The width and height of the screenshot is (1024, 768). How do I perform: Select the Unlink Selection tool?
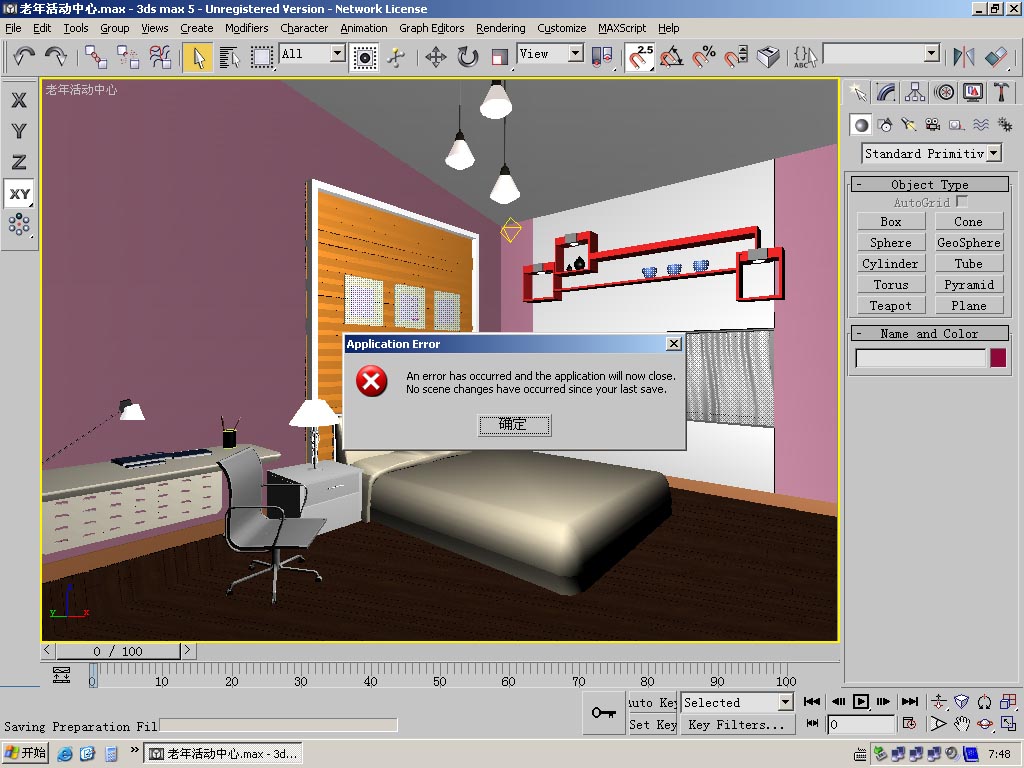click(128, 57)
